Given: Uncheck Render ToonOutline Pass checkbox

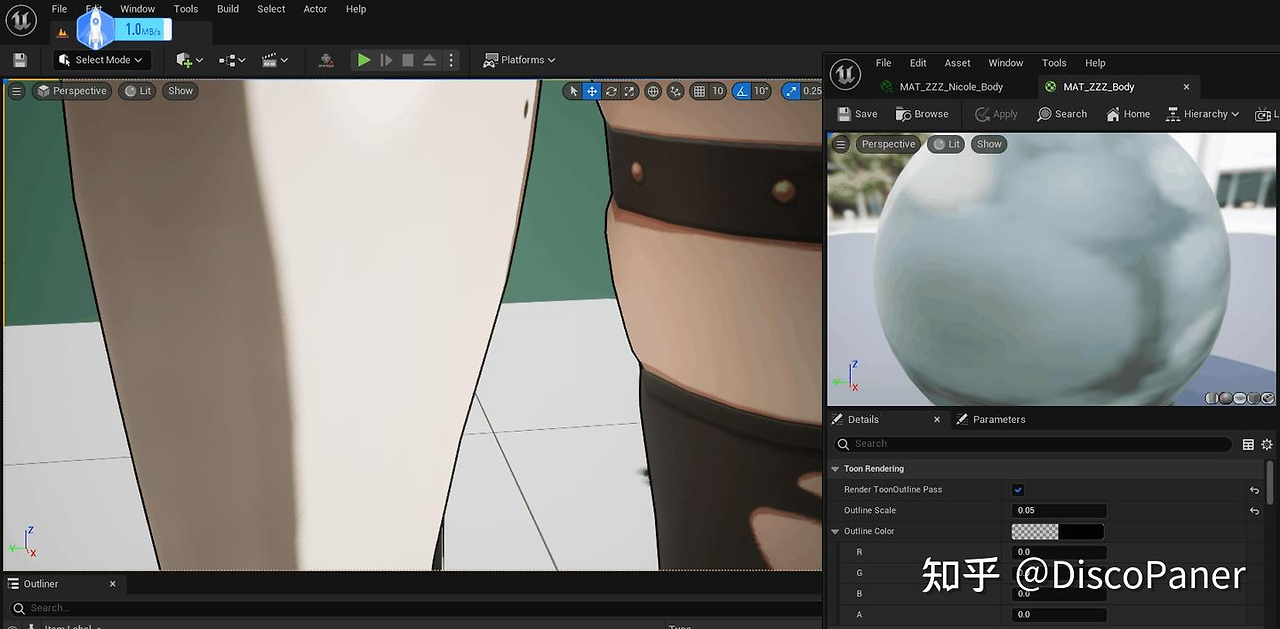Looking at the screenshot, I should click(1018, 490).
